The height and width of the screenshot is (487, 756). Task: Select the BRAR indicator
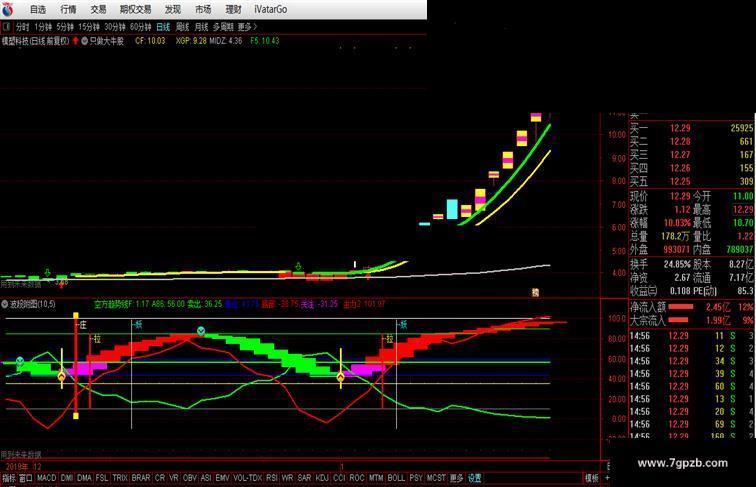[141, 478]
